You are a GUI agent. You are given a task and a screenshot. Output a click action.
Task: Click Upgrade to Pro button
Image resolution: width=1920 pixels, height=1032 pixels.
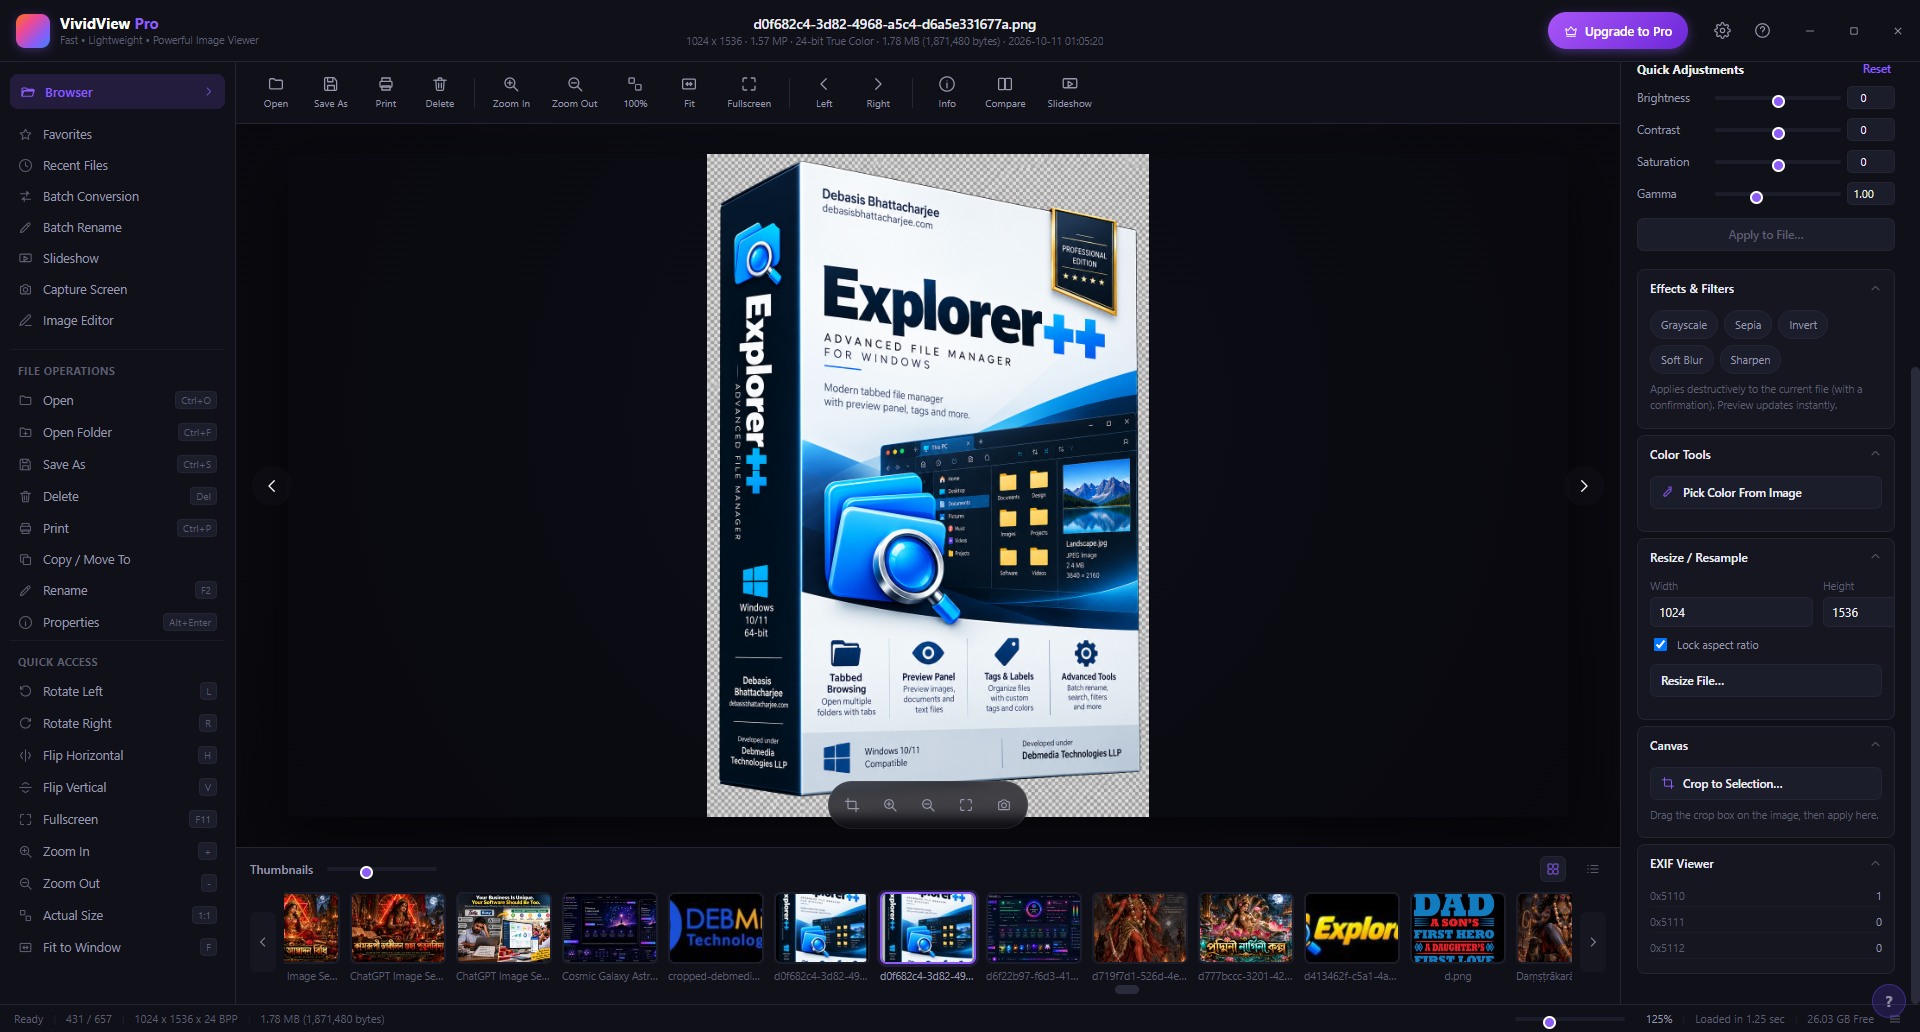(1618, 31)
